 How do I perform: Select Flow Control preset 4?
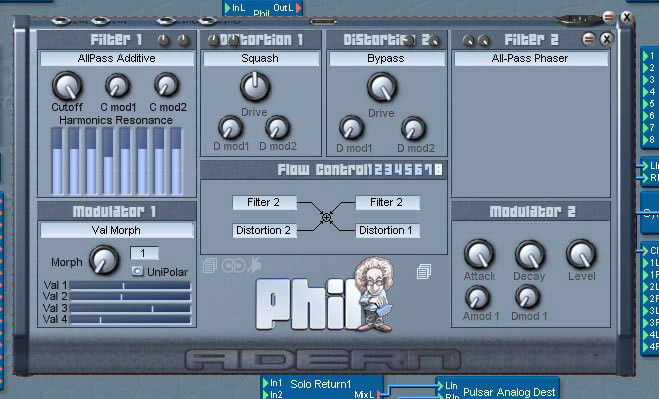click(398, 170)
